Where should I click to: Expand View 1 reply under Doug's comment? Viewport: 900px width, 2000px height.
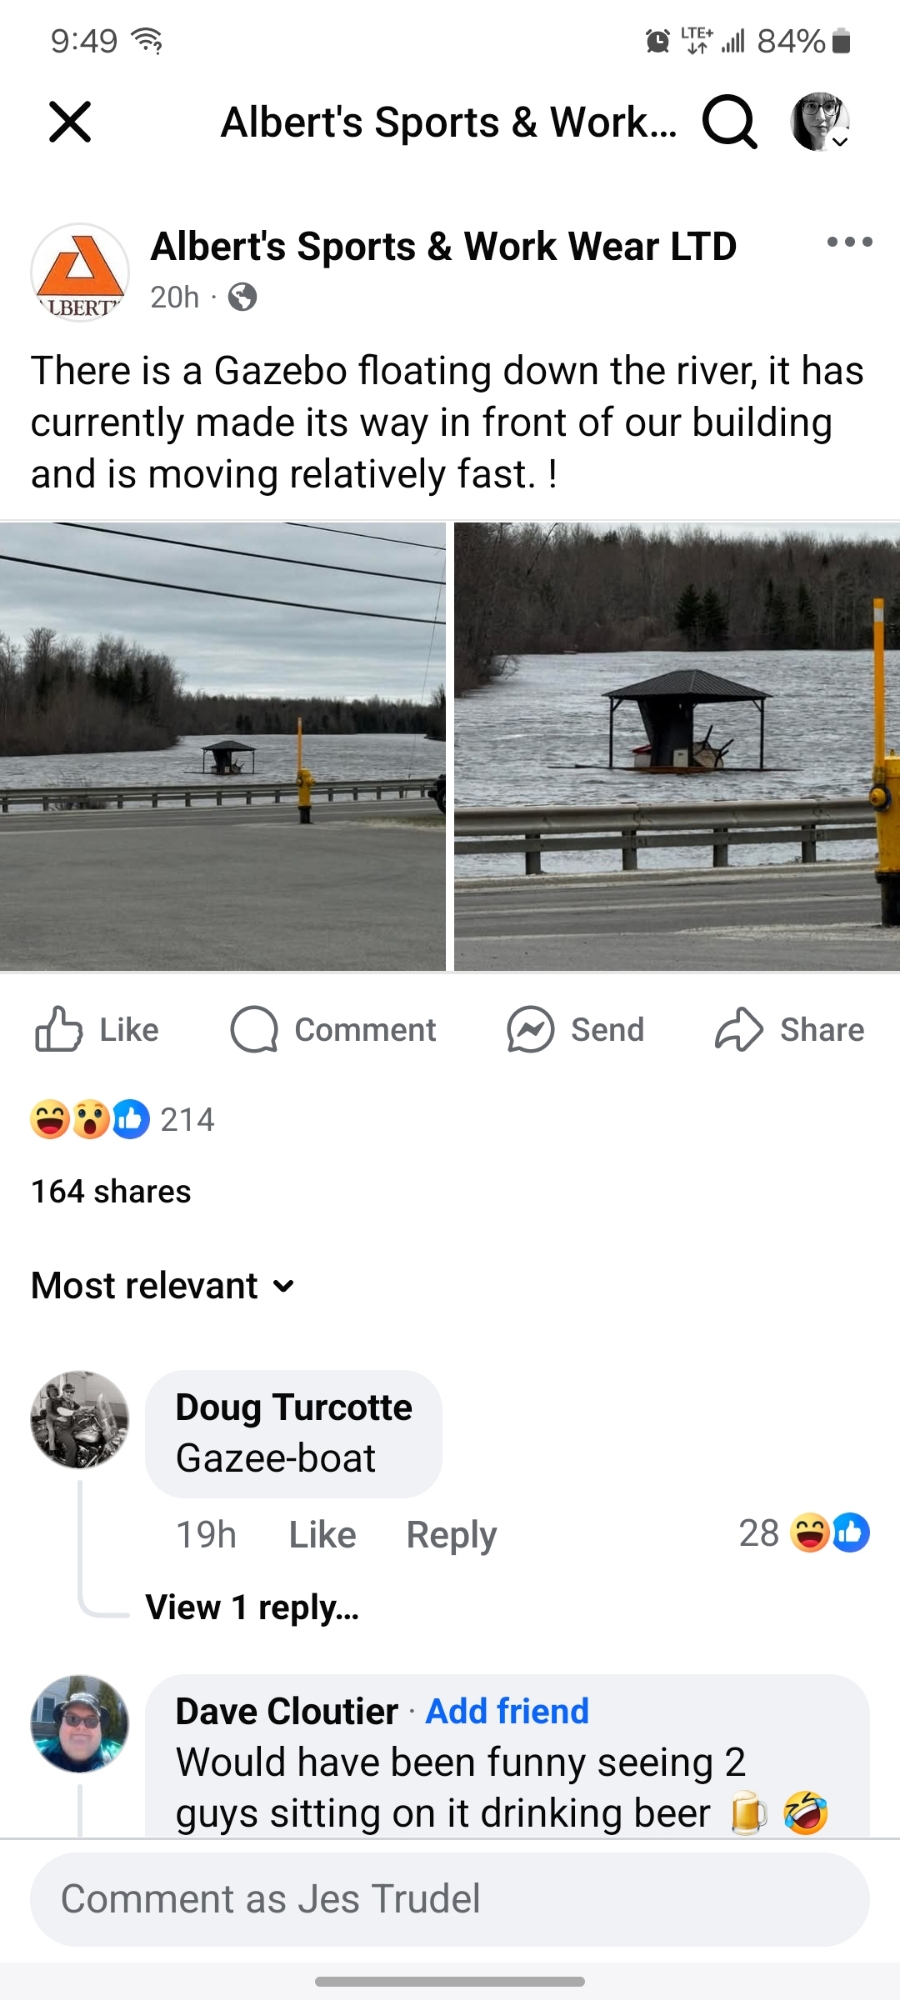click(252, 1607)
